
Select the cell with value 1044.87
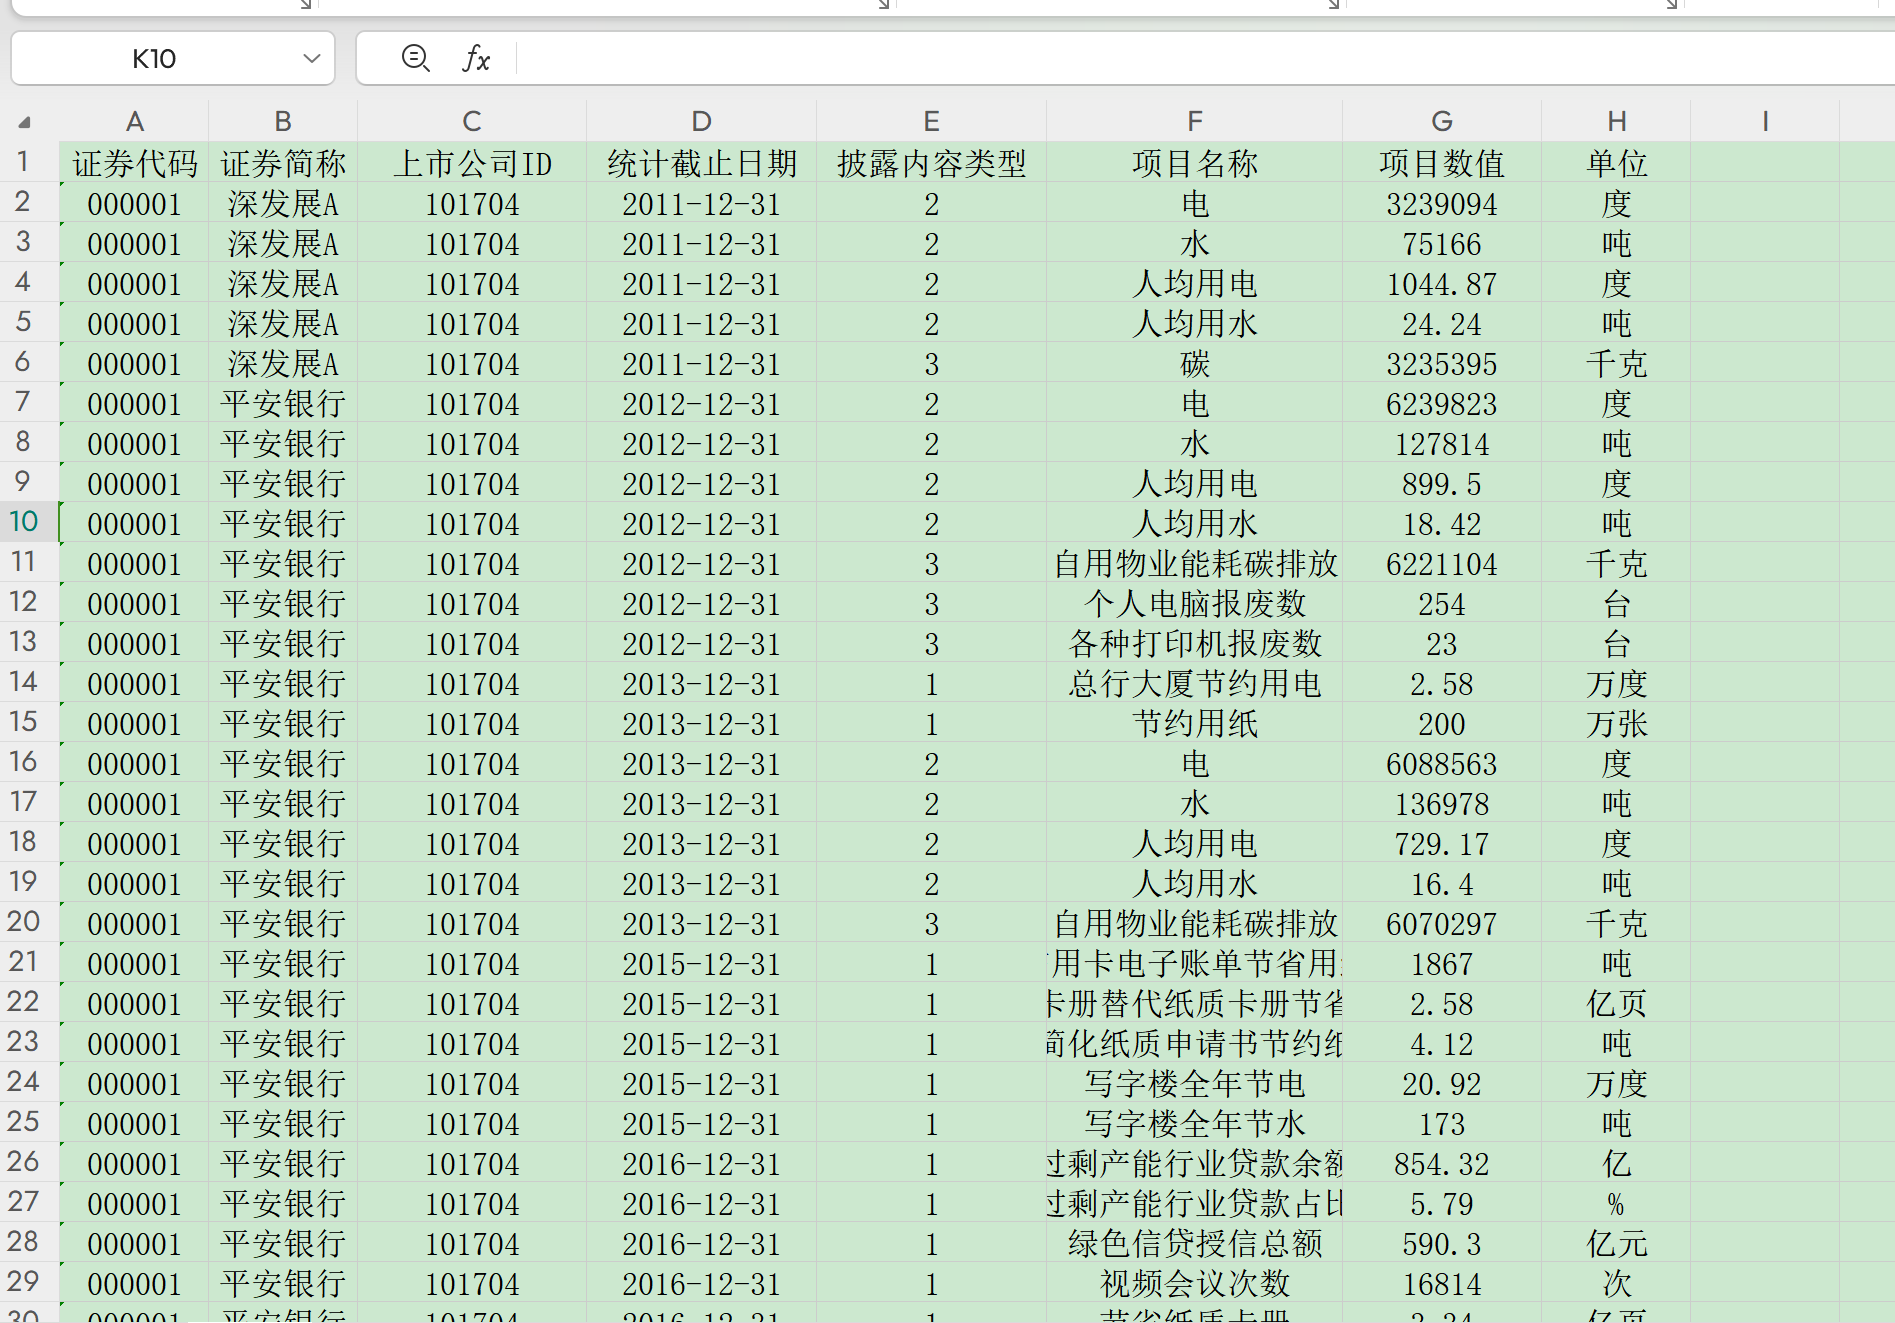click(x=1442, y=283)
